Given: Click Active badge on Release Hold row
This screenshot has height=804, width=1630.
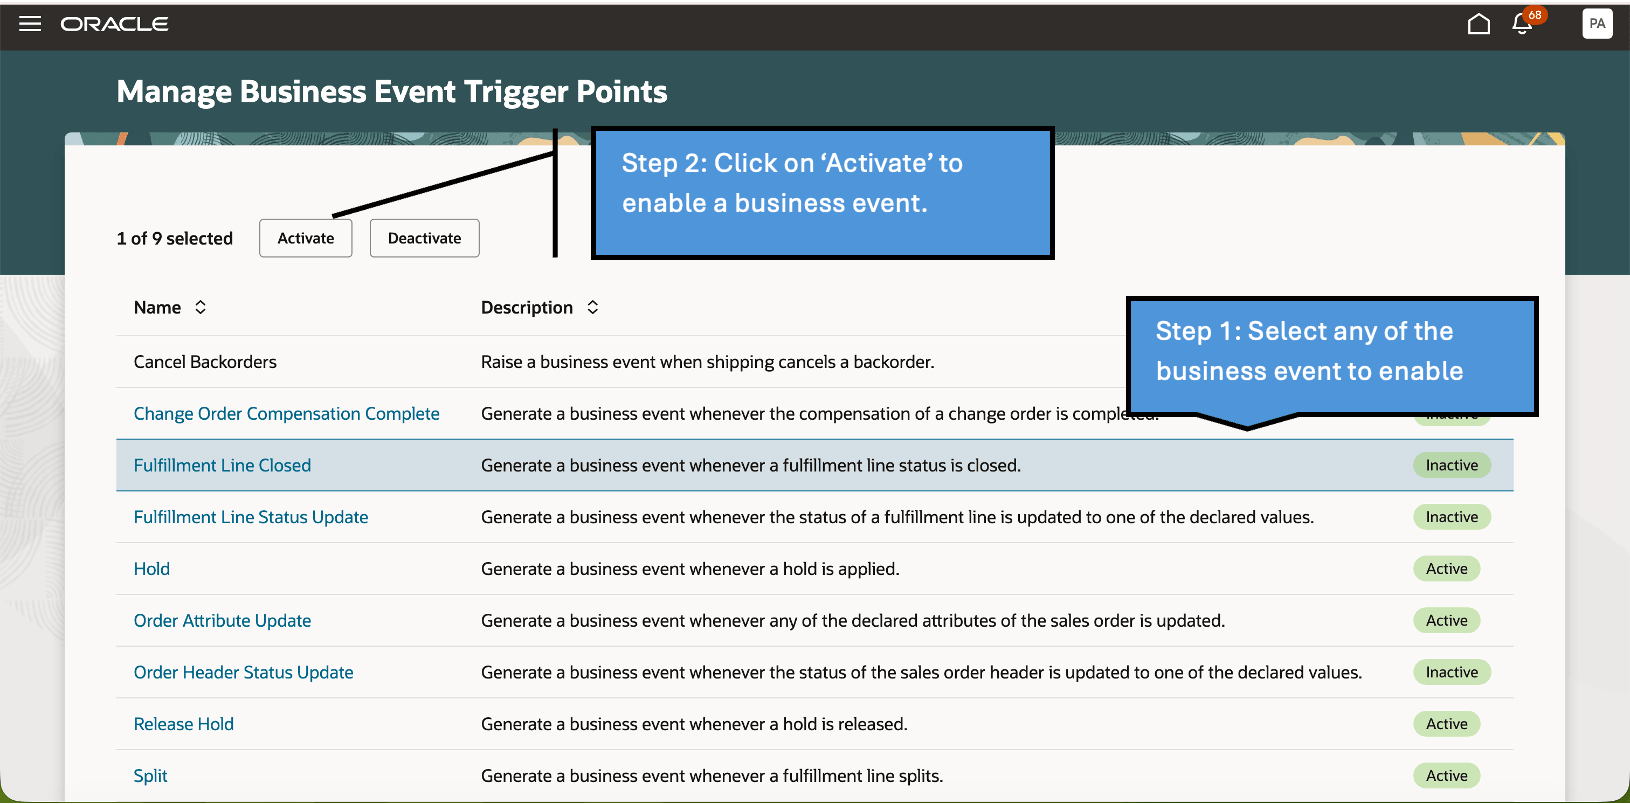Looking at the screenshot, I should (x=1447, y=724).
